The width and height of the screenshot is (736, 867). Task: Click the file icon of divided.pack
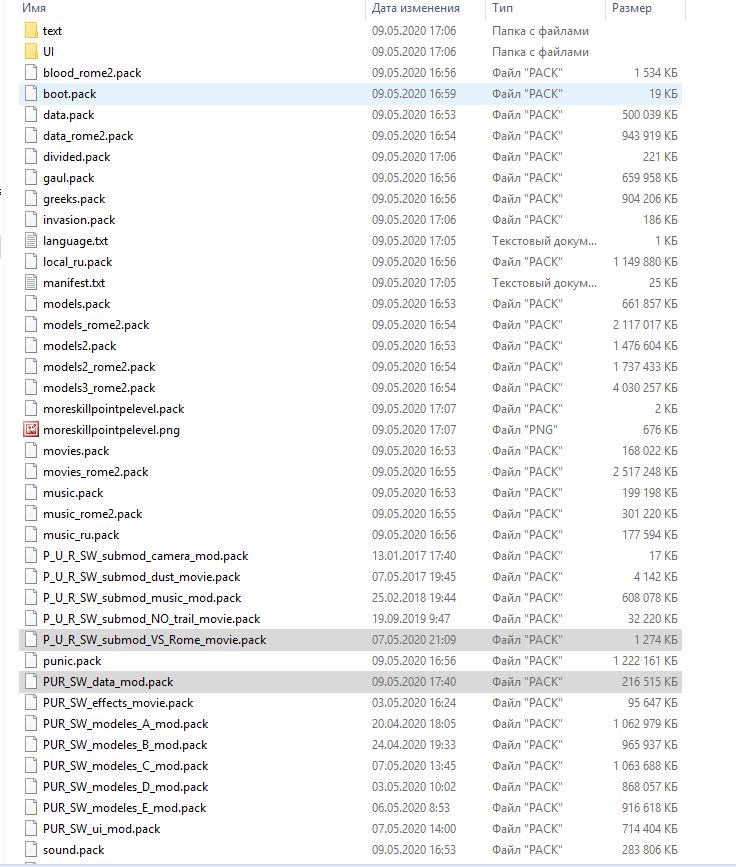click(x=31, y=156)
